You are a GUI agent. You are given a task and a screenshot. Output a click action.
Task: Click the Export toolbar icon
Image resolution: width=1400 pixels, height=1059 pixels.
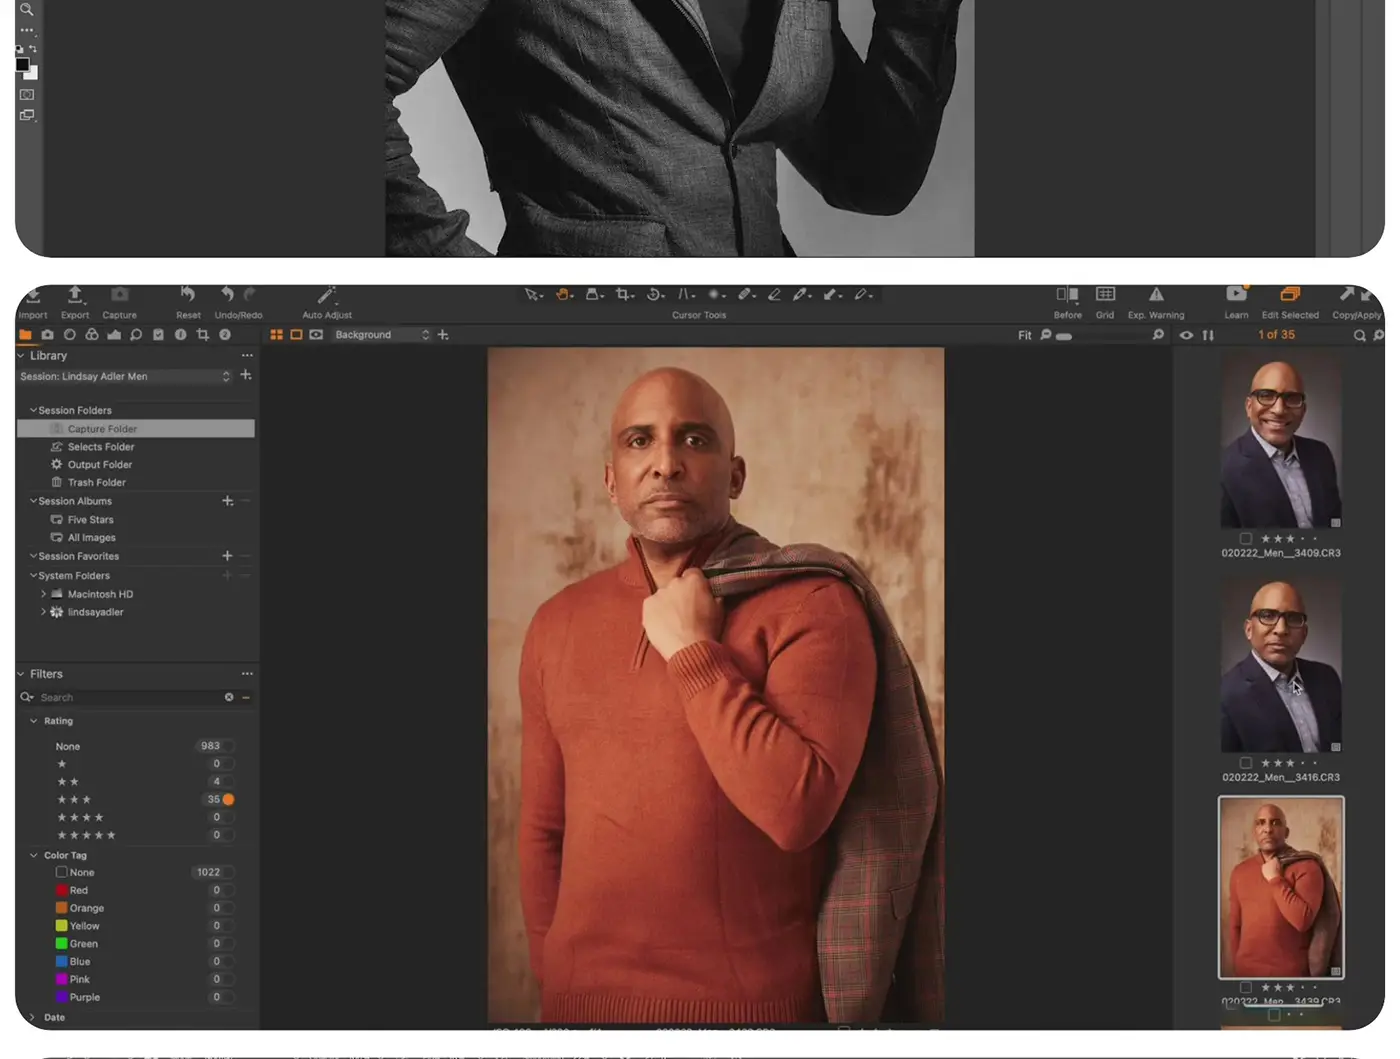(75, 294)
